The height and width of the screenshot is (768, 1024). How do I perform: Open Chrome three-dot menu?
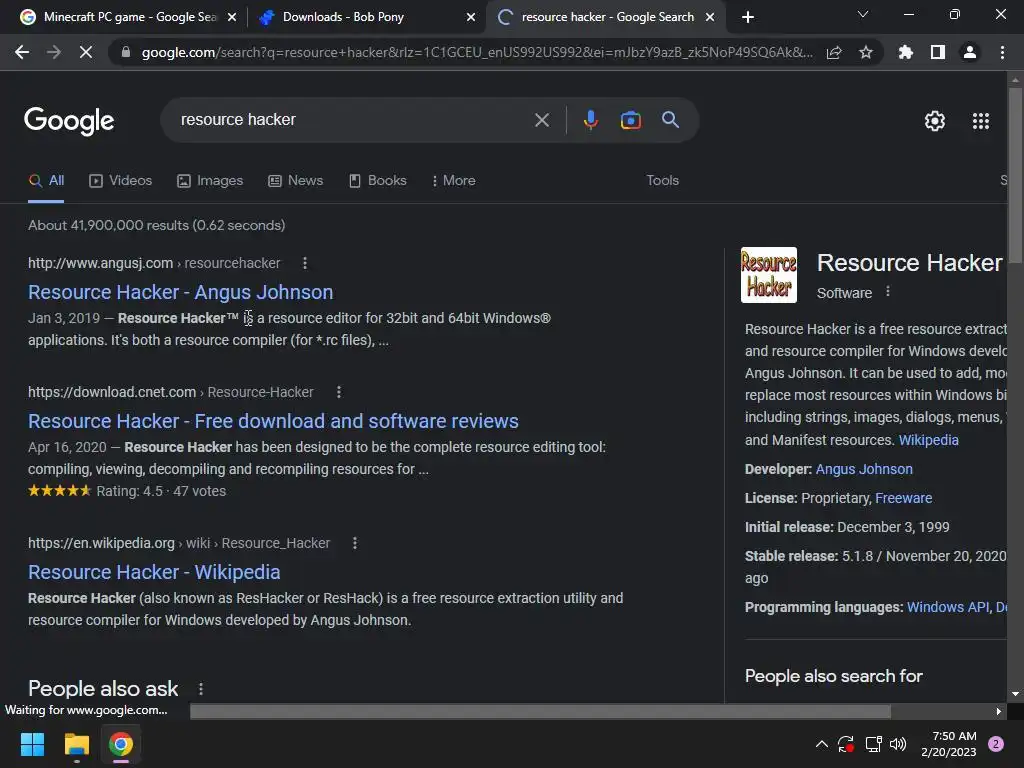(1002, 52)
